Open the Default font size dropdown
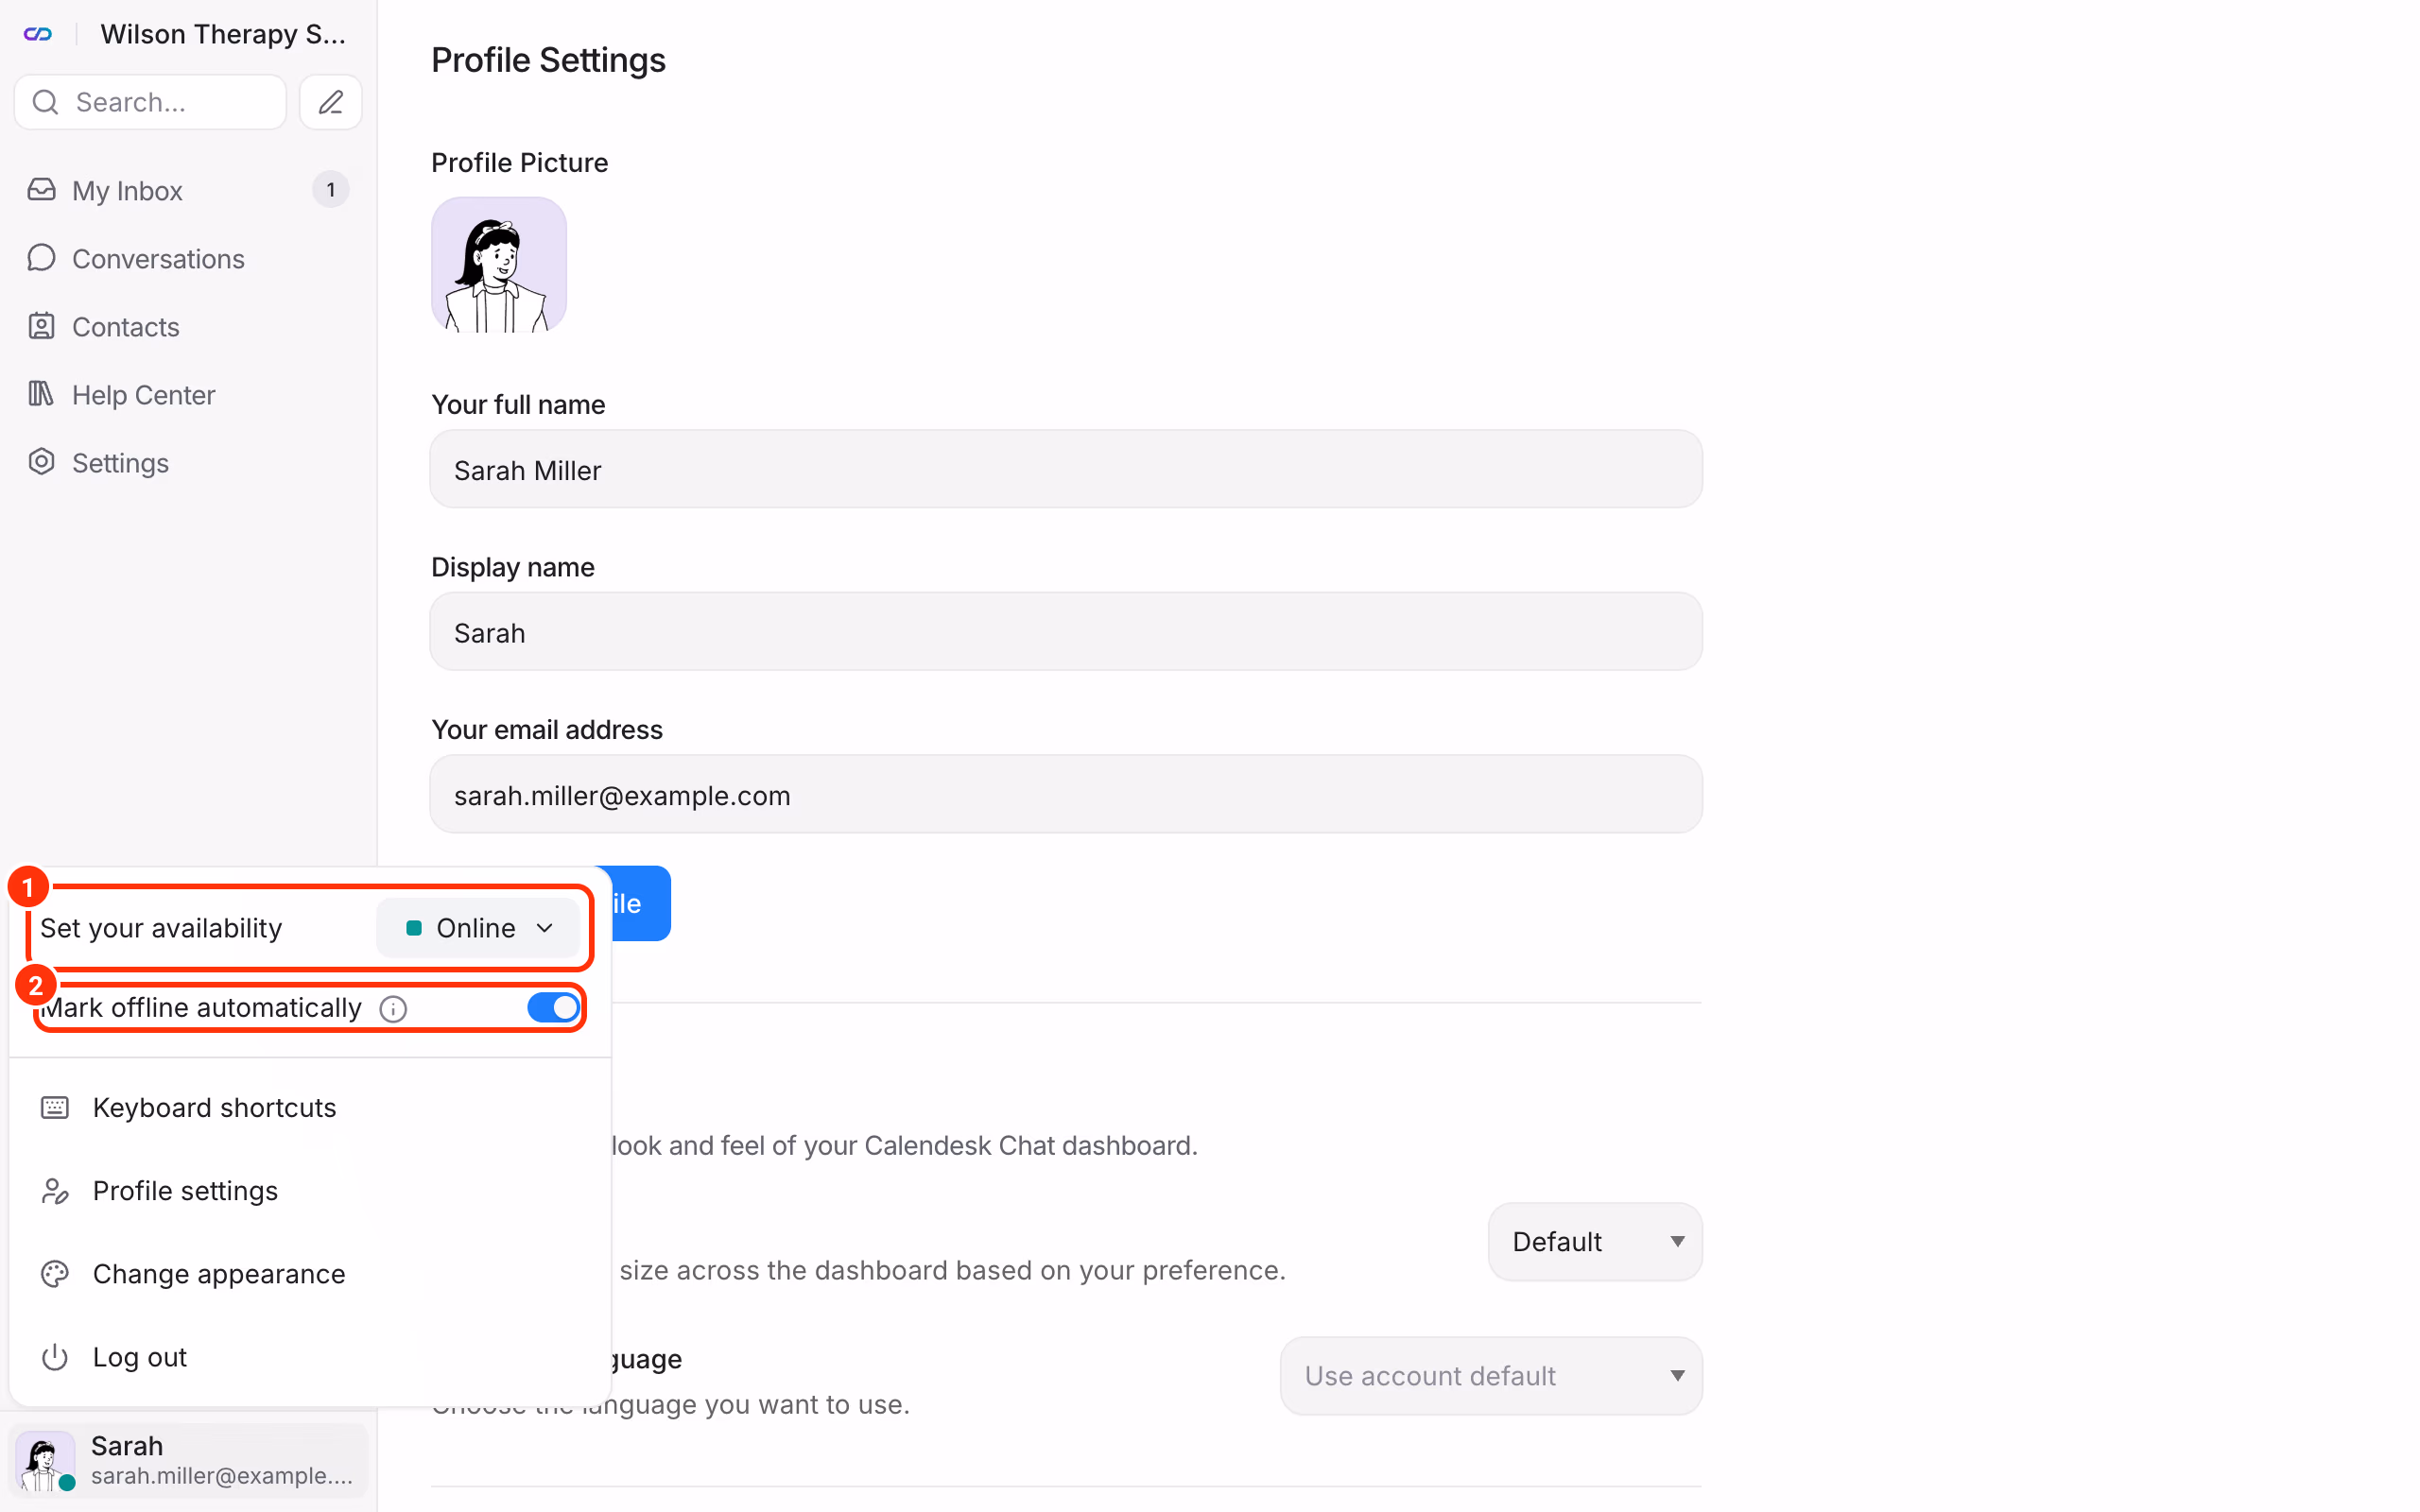Screen dimensions: 2420x1512 tap(1595, 1241)
